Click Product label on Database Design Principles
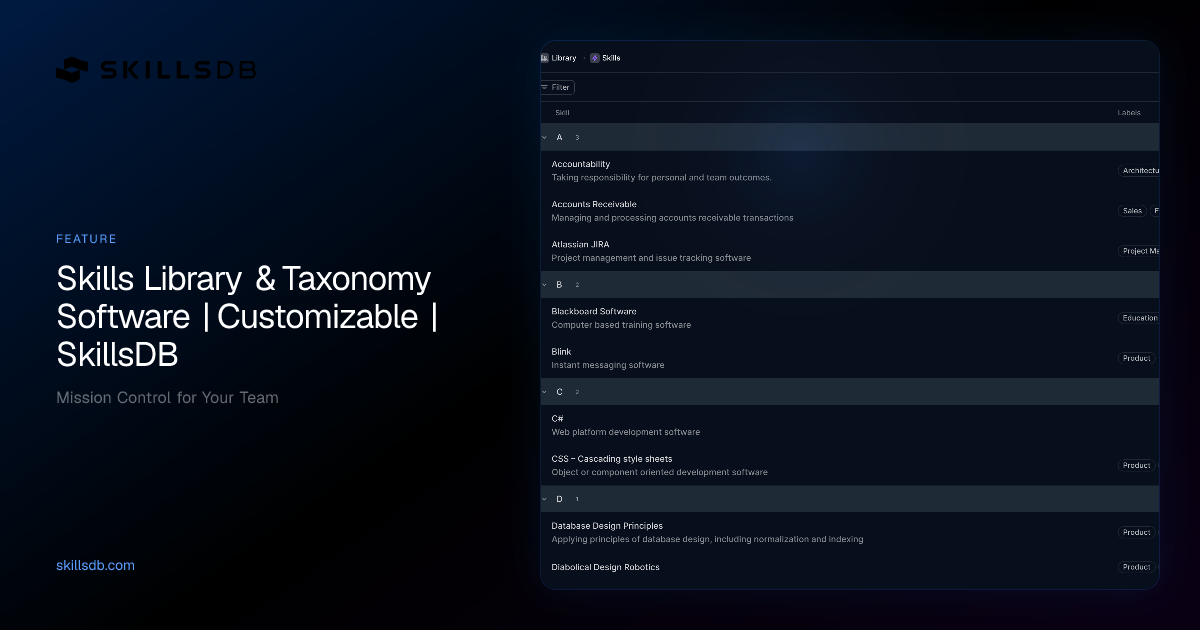This screenshot has width=1200, height=630. [1136, 532]
